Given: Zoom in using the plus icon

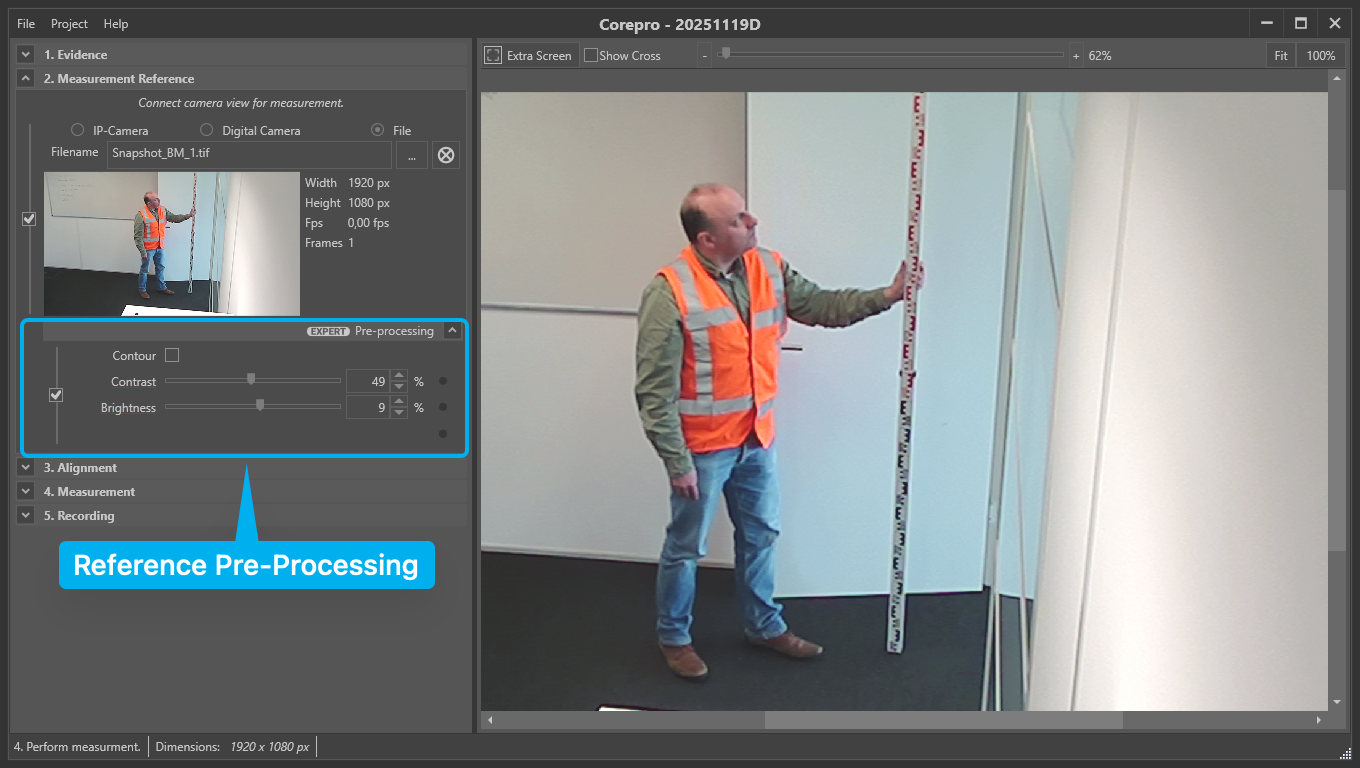Looking at the screenshot, I should point(1074,55).
